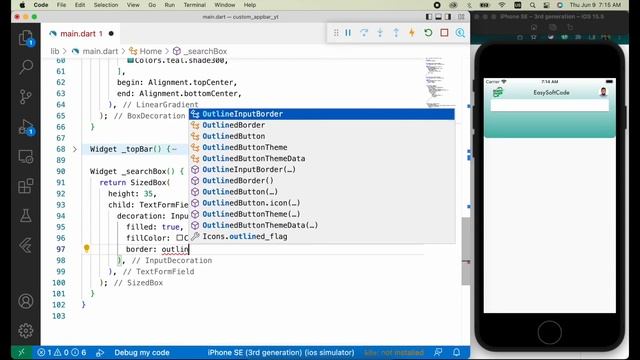
Task: Choose OutlinedButtonTheme(…) constructor suggestion
Action: coord(322,214)
